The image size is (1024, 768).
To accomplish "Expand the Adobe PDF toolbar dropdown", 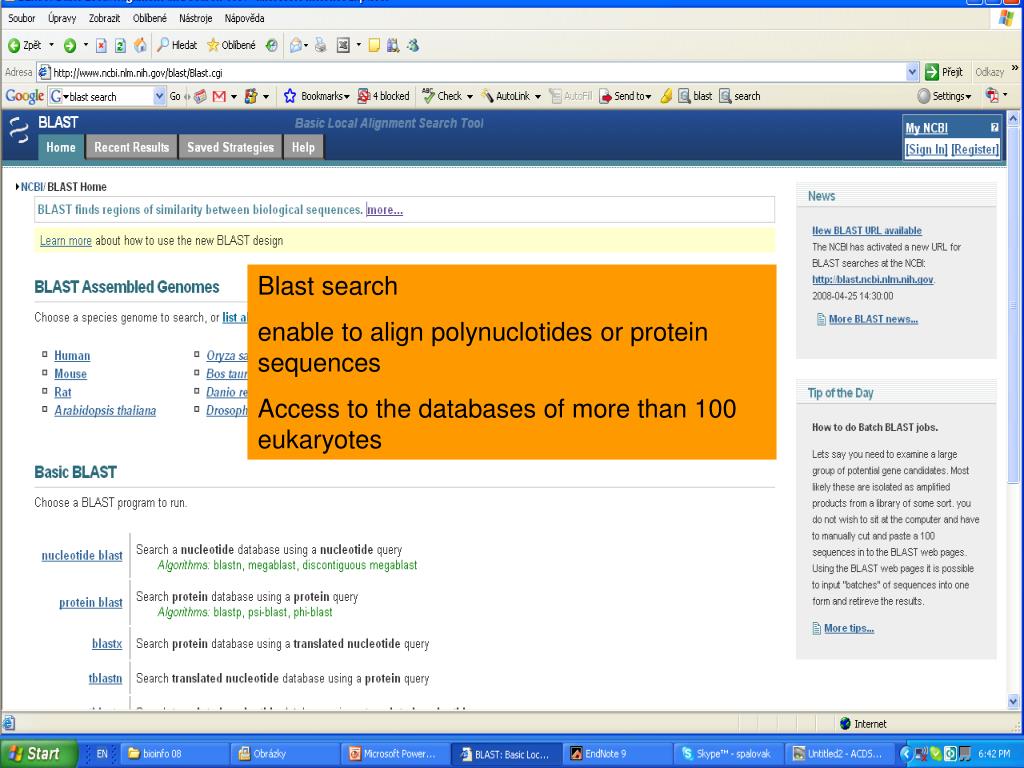I will click(x=1005, y=95).
